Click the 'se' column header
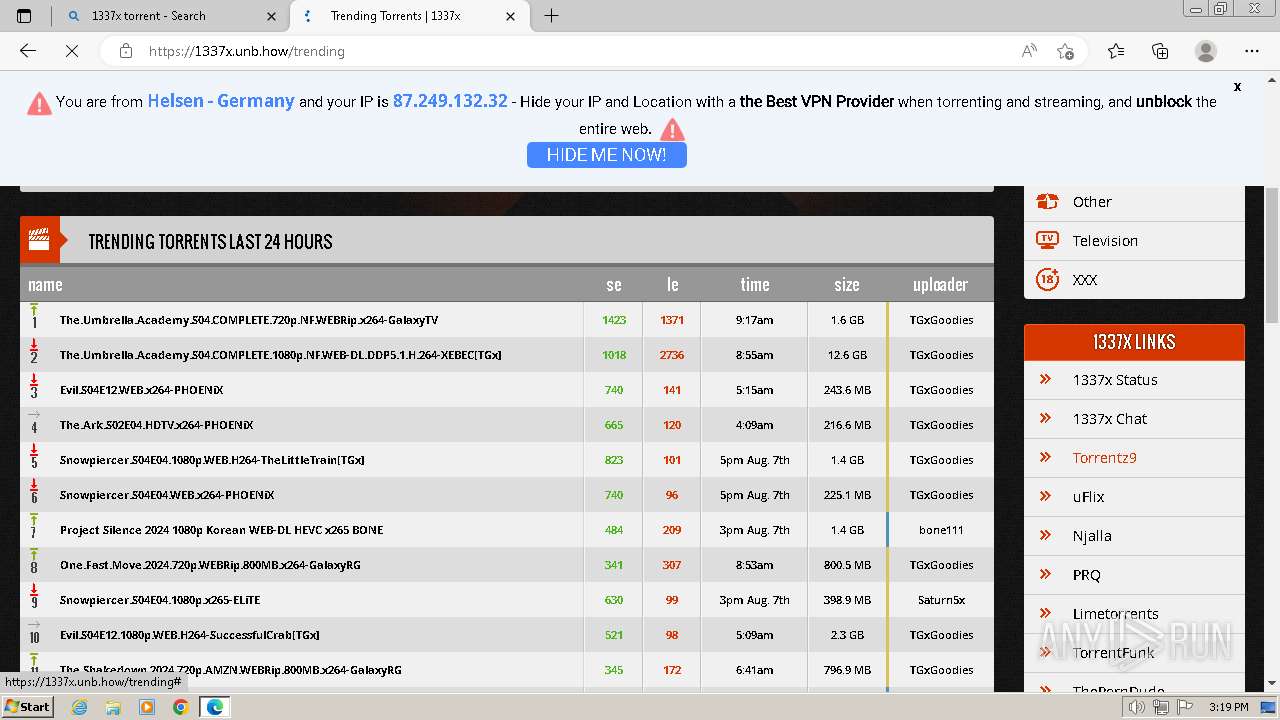 click(613, 284)
